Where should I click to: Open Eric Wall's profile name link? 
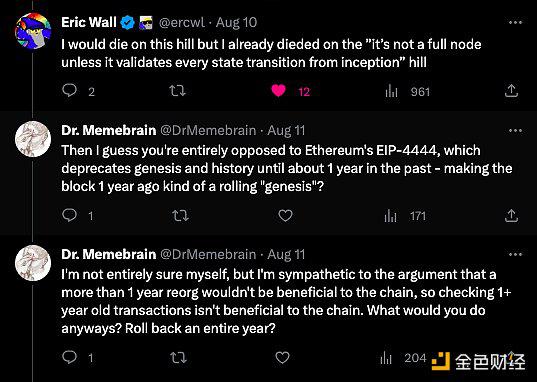tap(89, 23)
